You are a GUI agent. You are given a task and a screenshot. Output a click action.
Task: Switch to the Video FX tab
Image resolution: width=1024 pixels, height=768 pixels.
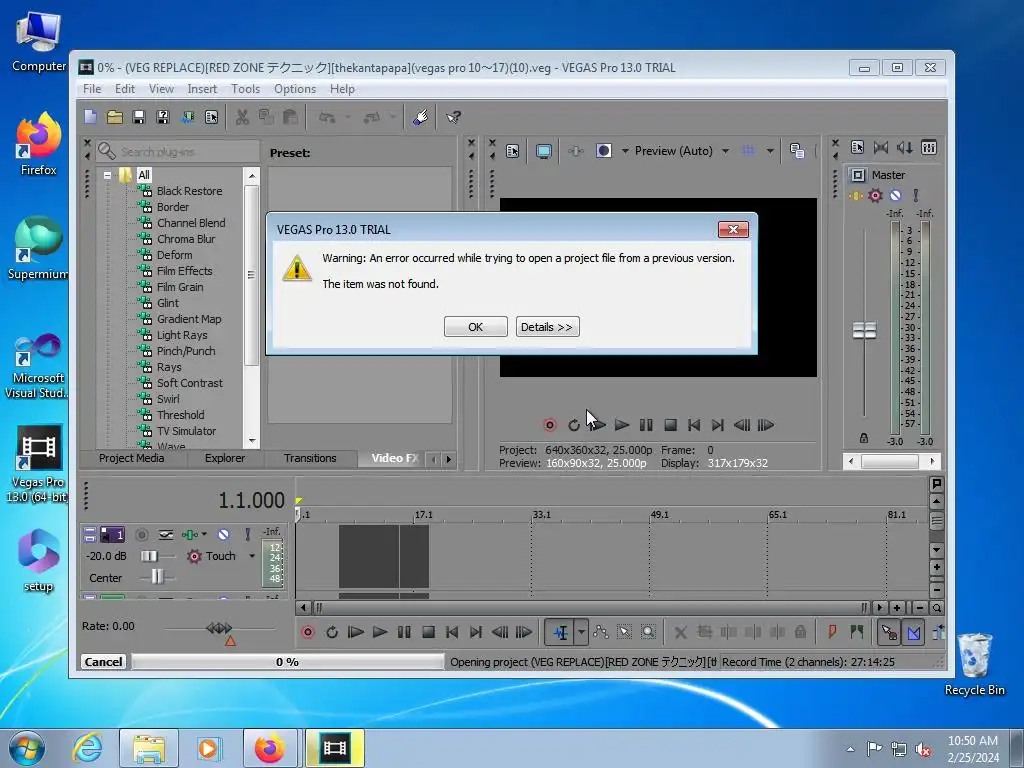coord(394,458)
